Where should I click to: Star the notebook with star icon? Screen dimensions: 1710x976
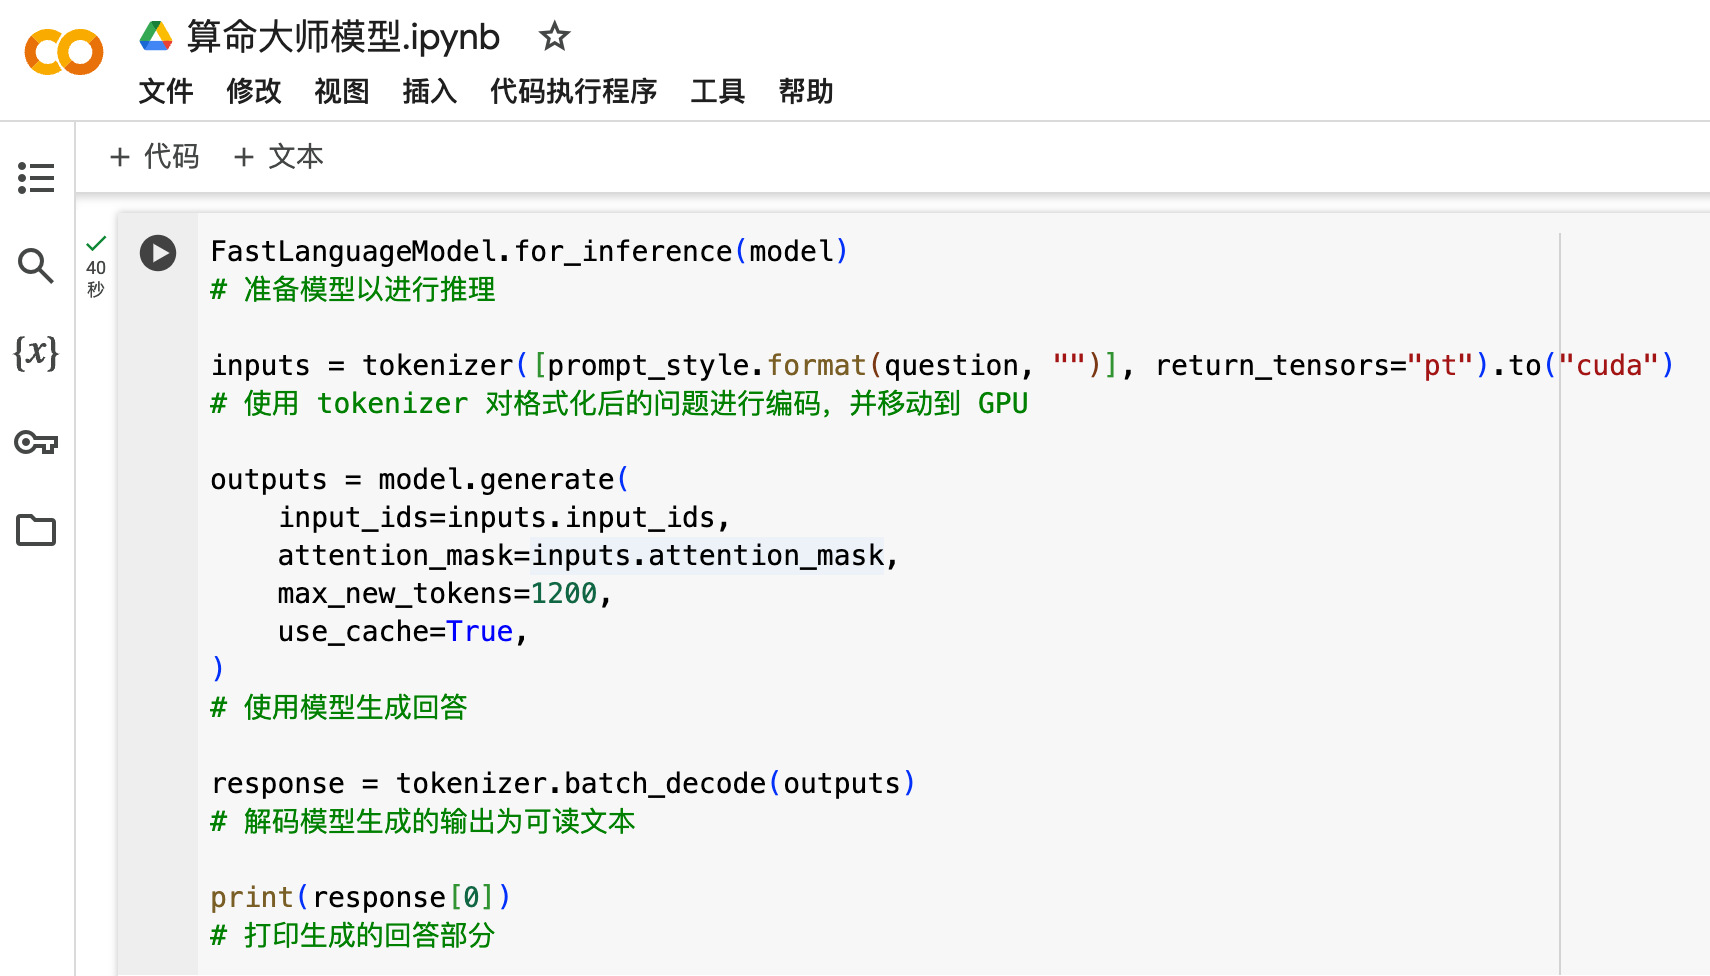554,37
